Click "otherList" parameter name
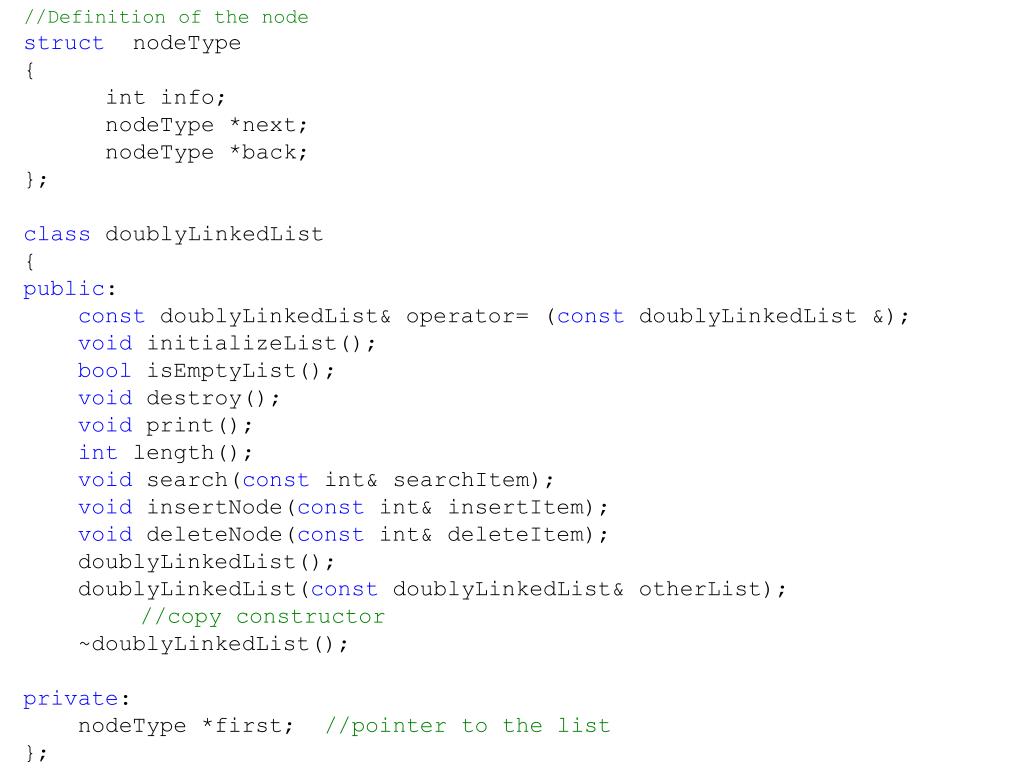The width and height of the screenshot is (1024, 768). coord(699,590)
